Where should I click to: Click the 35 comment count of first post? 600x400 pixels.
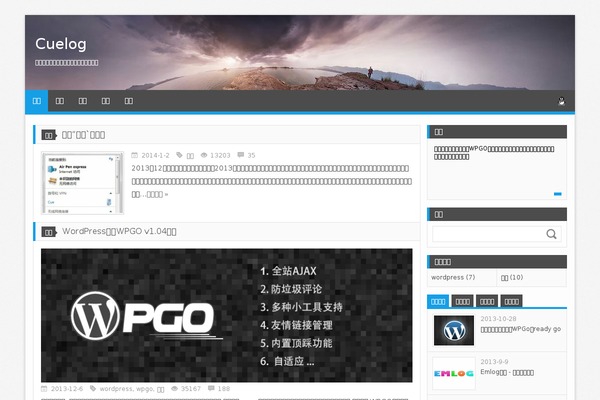click(x=251, y=155)
